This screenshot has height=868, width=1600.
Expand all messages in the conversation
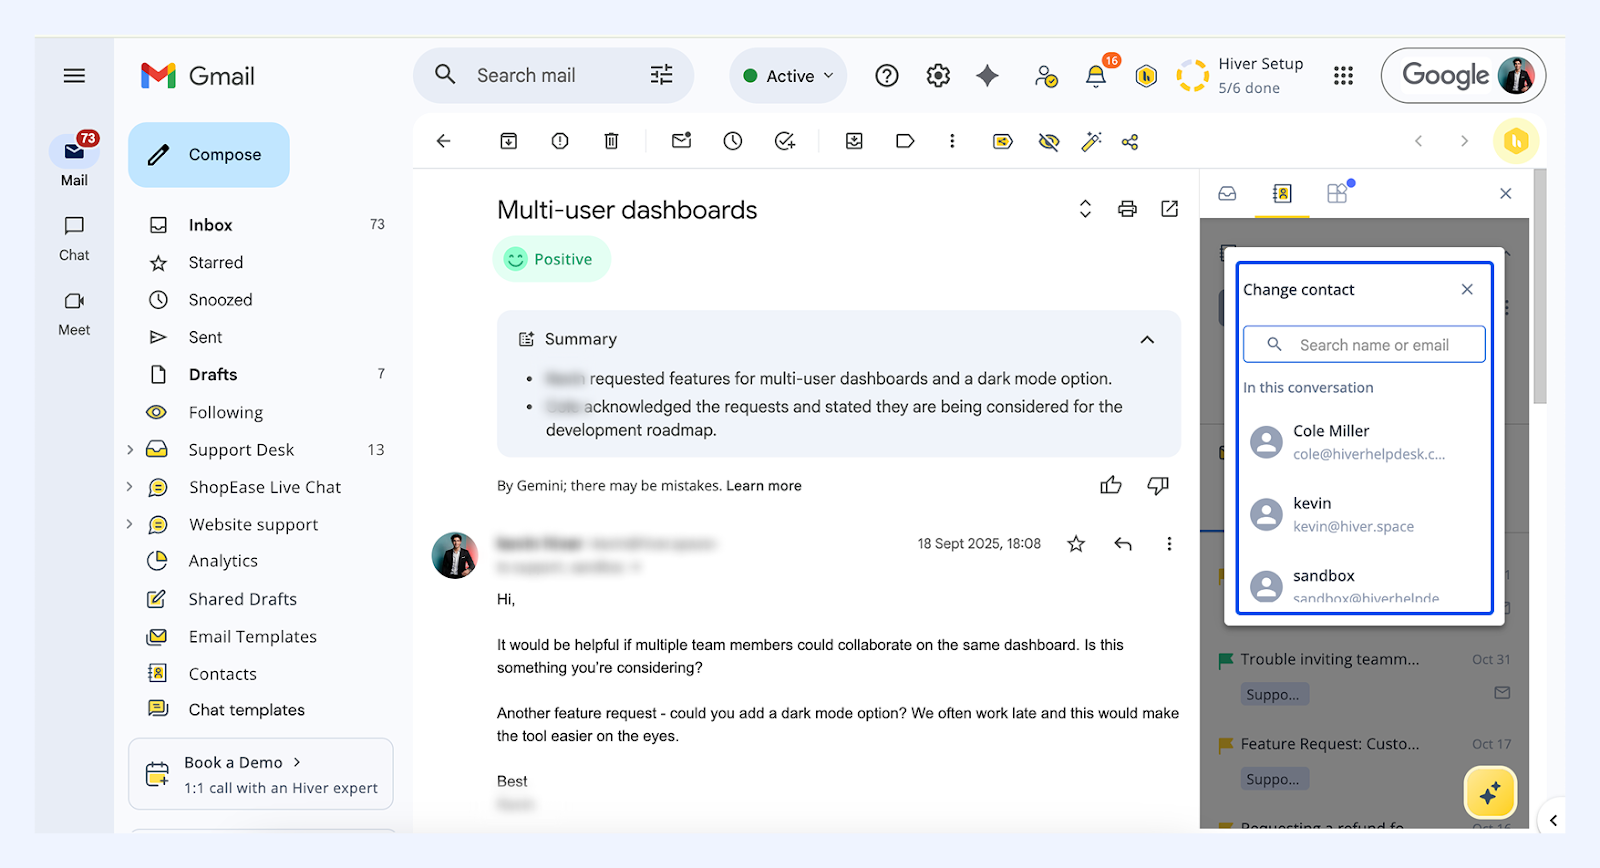tap(1085, 209)
